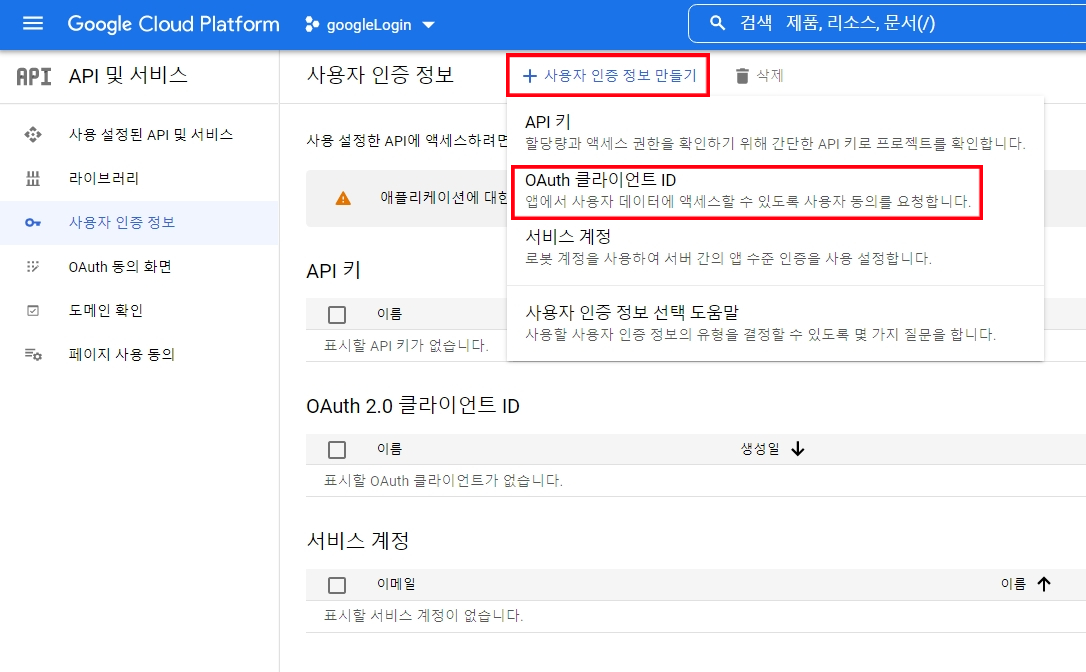1086x672 pixels.
Task: Focus the product and resource search field
Action: [x=887, y=24]
